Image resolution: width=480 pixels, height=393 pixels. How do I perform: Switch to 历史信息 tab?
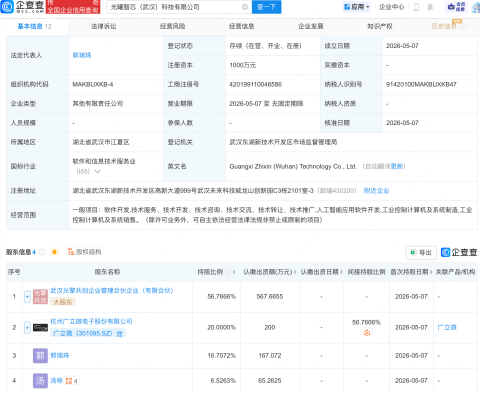tap(444, 26)
